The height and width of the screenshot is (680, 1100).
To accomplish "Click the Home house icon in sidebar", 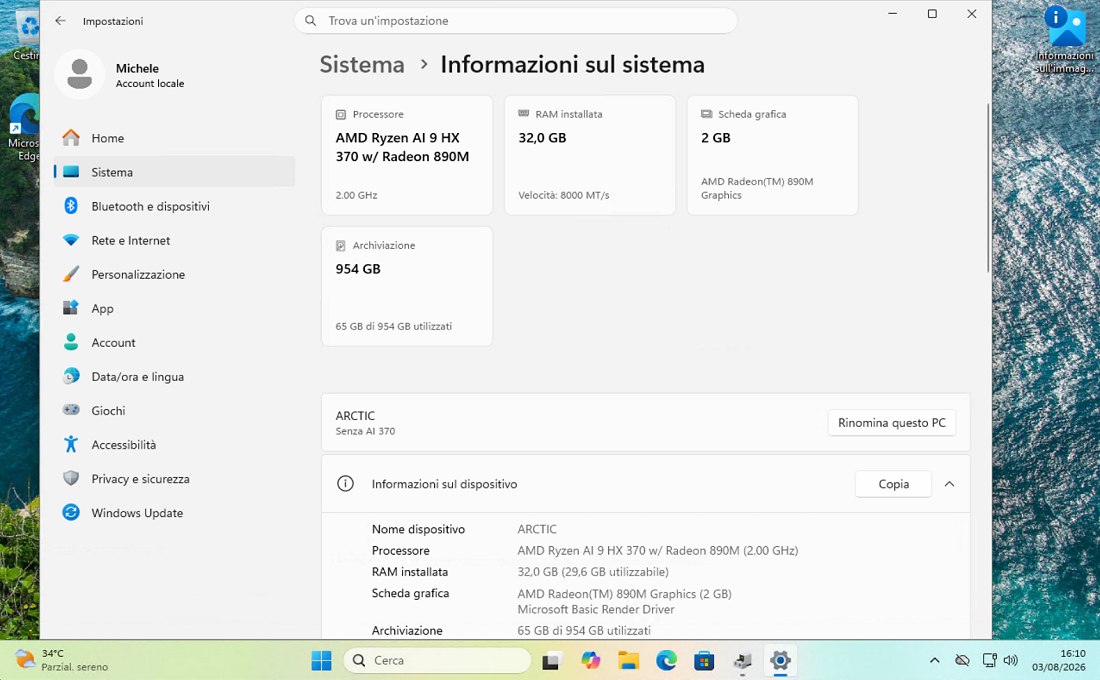I will click(71, 138).
